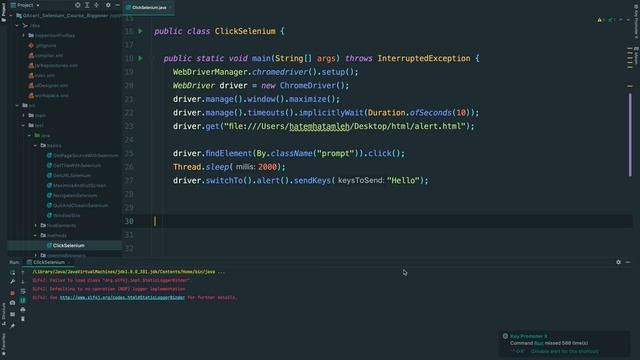The width and height of the screenshot is (640, 360).
Task: Click the Run link in the Key Promoter notification
Action: [539, 343]
